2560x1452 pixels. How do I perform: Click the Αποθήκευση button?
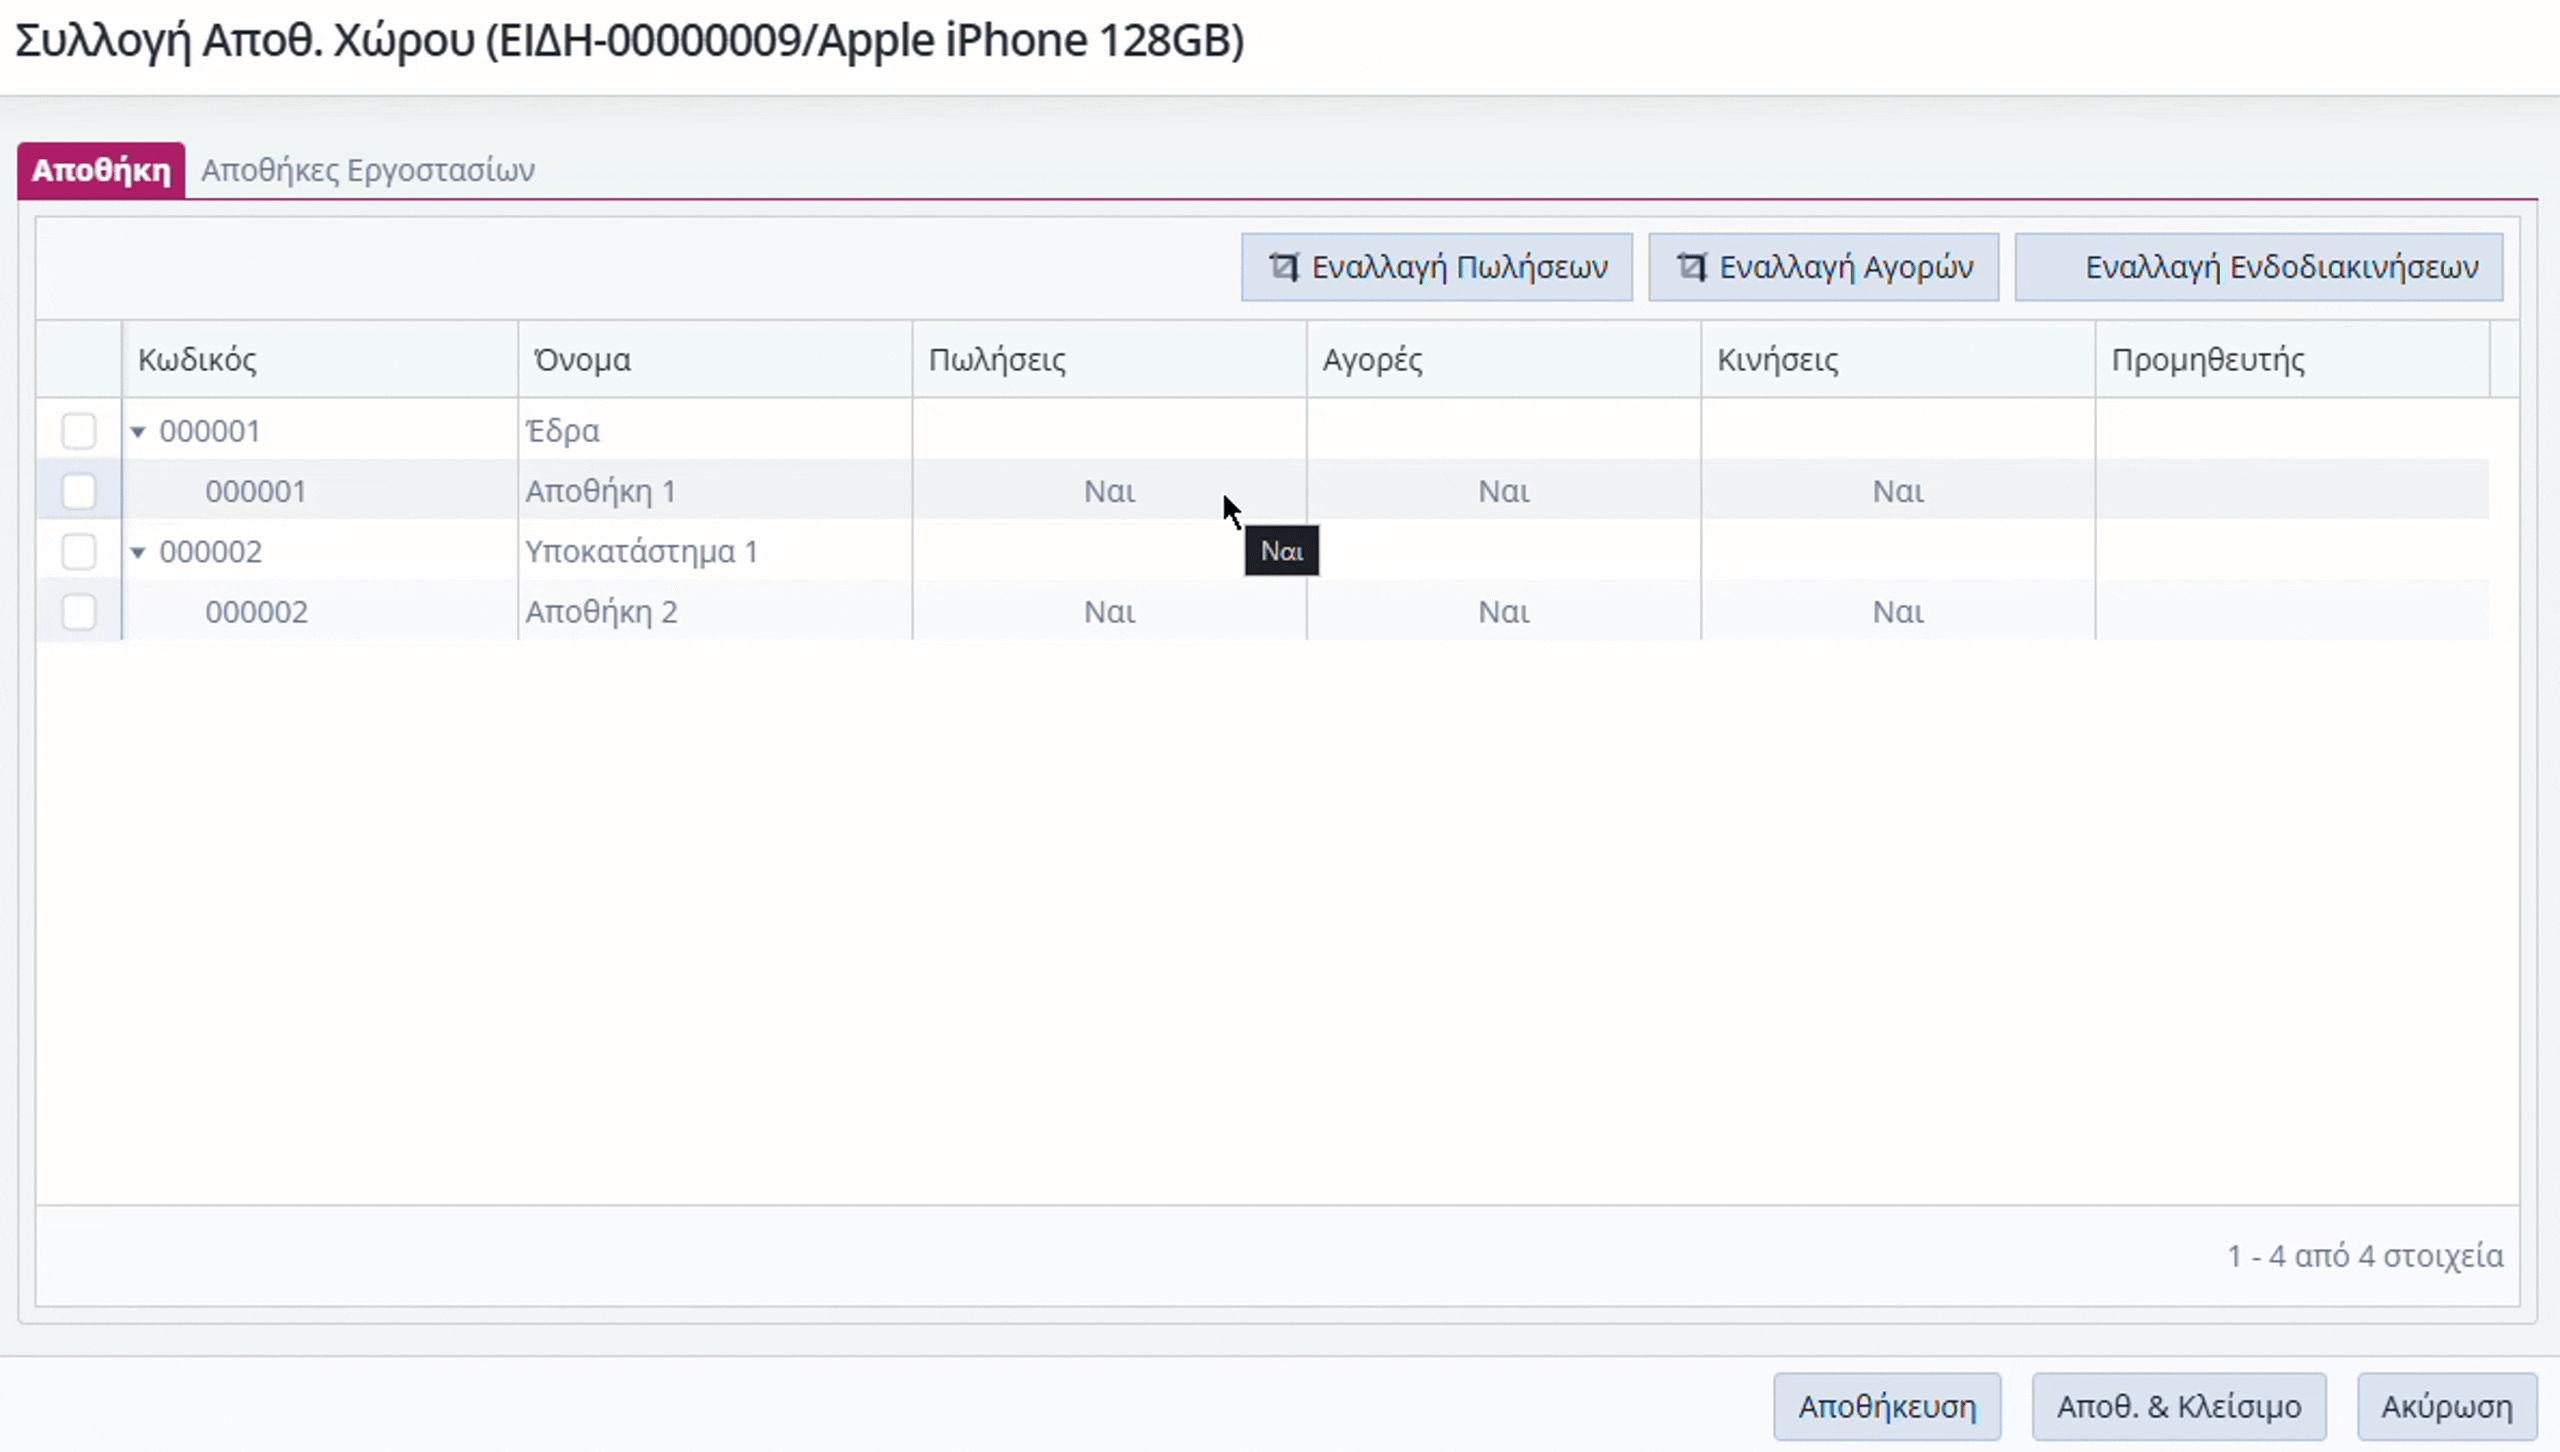click(x=1886, y=1407)
